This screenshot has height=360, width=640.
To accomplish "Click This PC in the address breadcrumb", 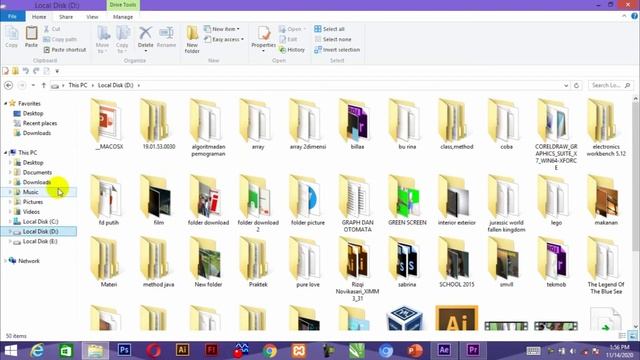I will (x=78, y=85).
